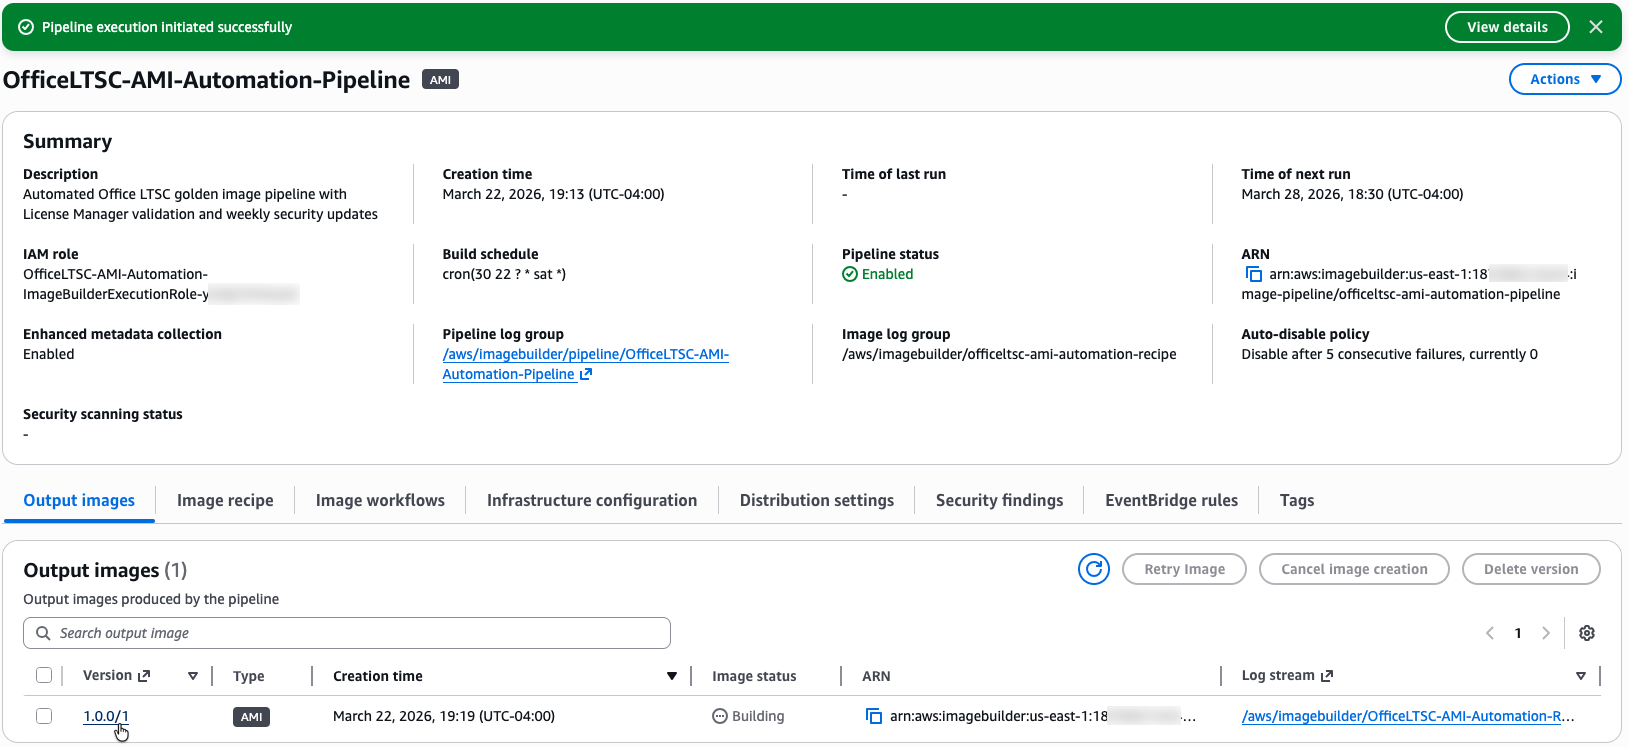Screen dimensions: 1629x747
Task: Open the Image workflows tab
Action: (380, 500)
